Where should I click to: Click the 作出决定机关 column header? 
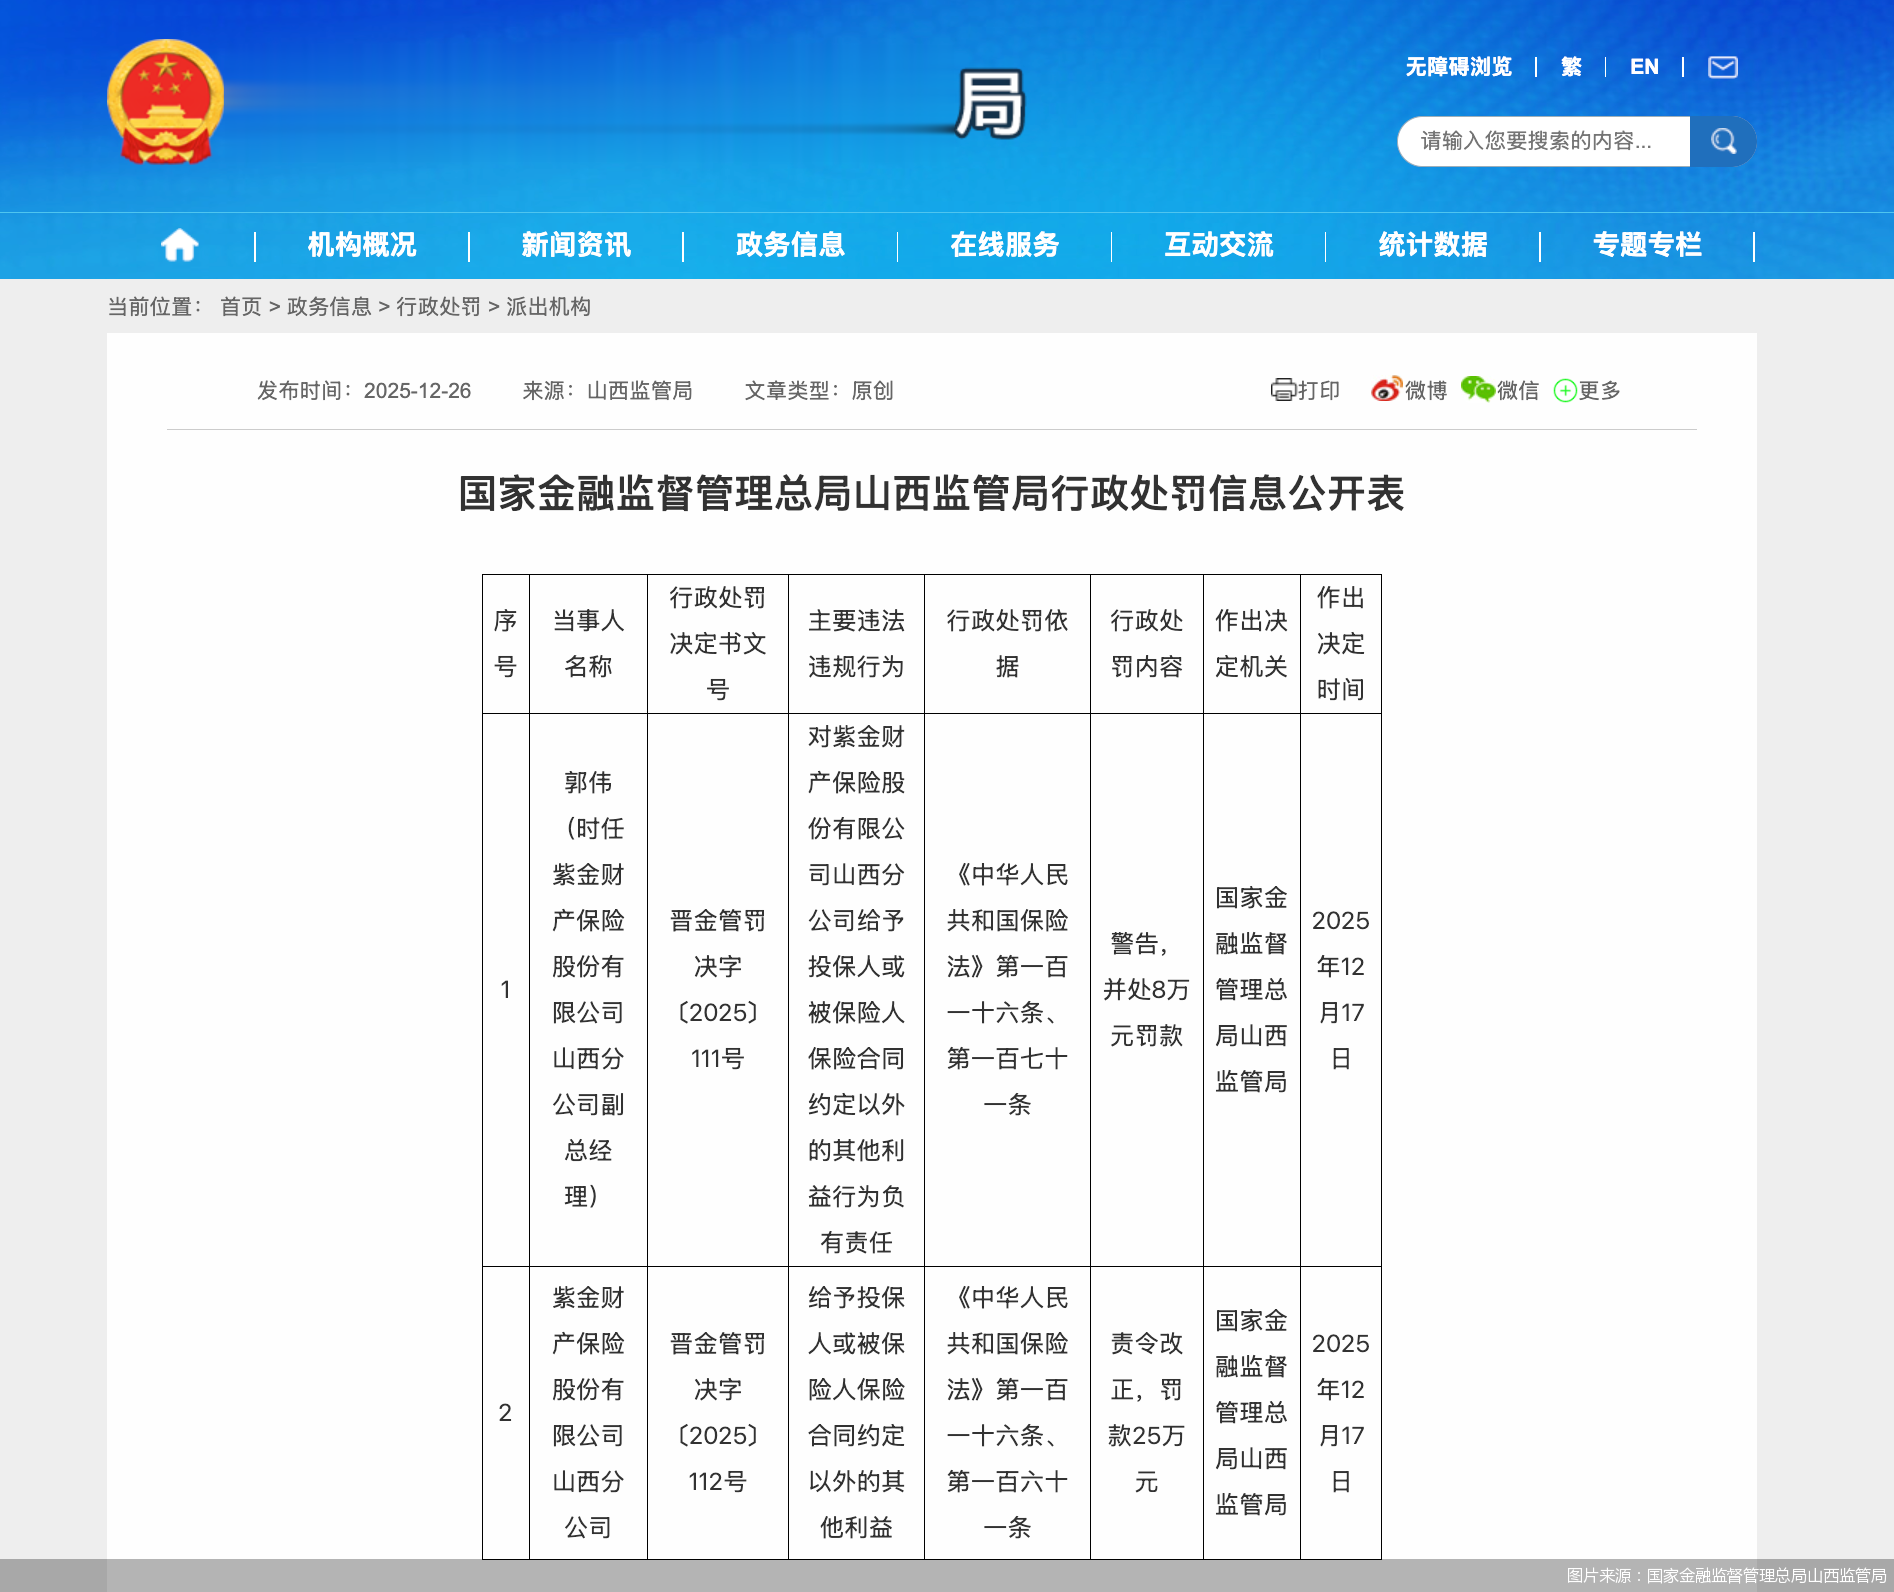[1251, 644]
